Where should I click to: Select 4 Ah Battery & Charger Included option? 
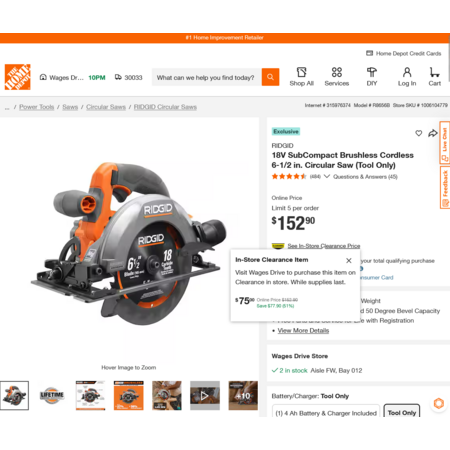click(326, 413)
